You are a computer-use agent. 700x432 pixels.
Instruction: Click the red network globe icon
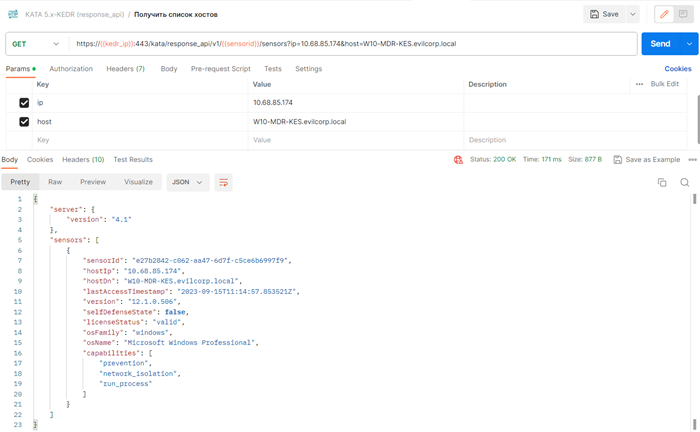(458, 160)
